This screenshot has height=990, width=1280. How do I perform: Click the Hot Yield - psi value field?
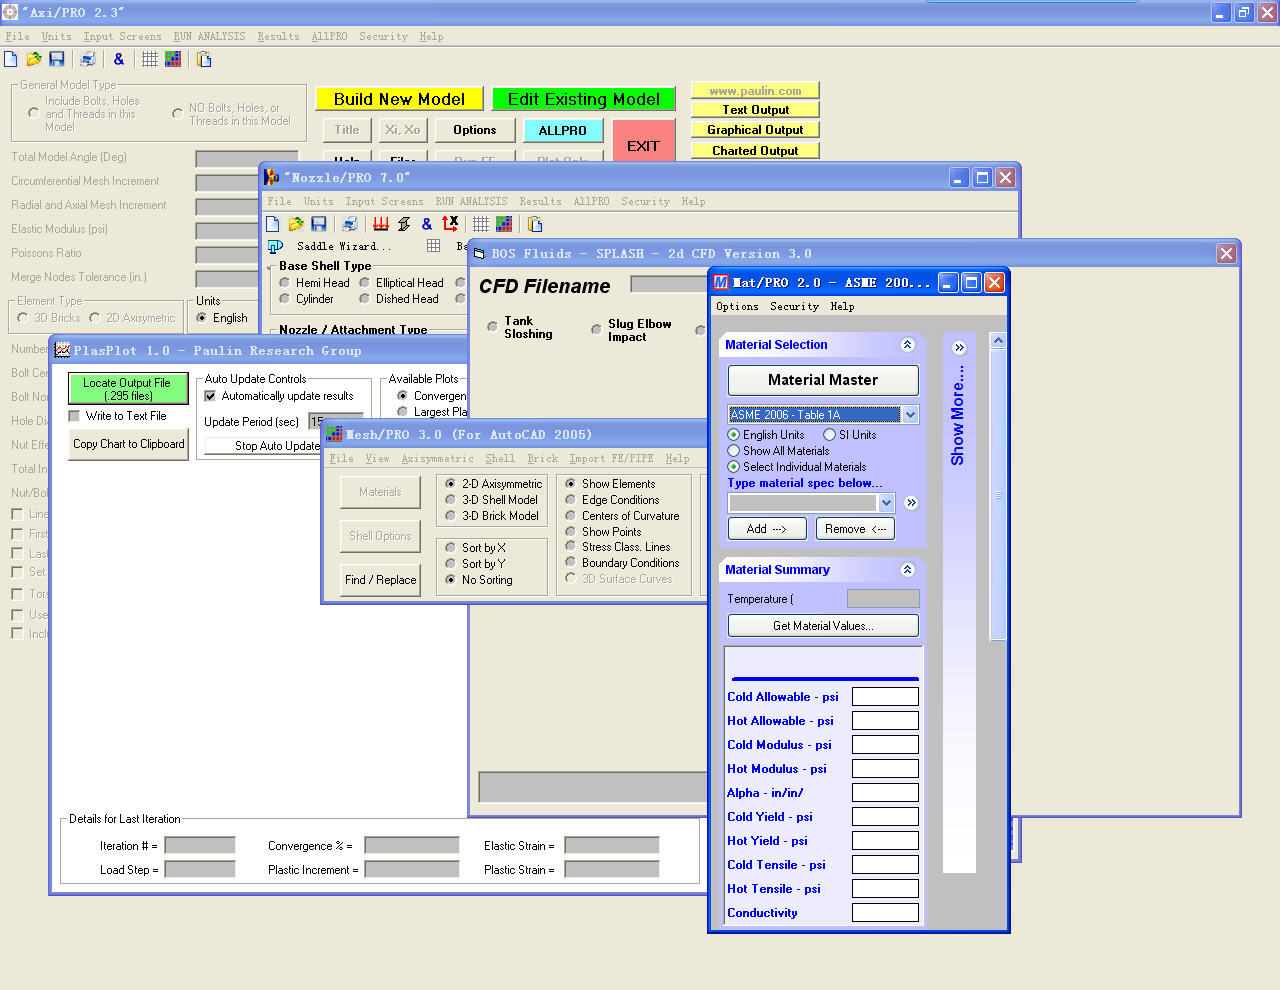885,841
